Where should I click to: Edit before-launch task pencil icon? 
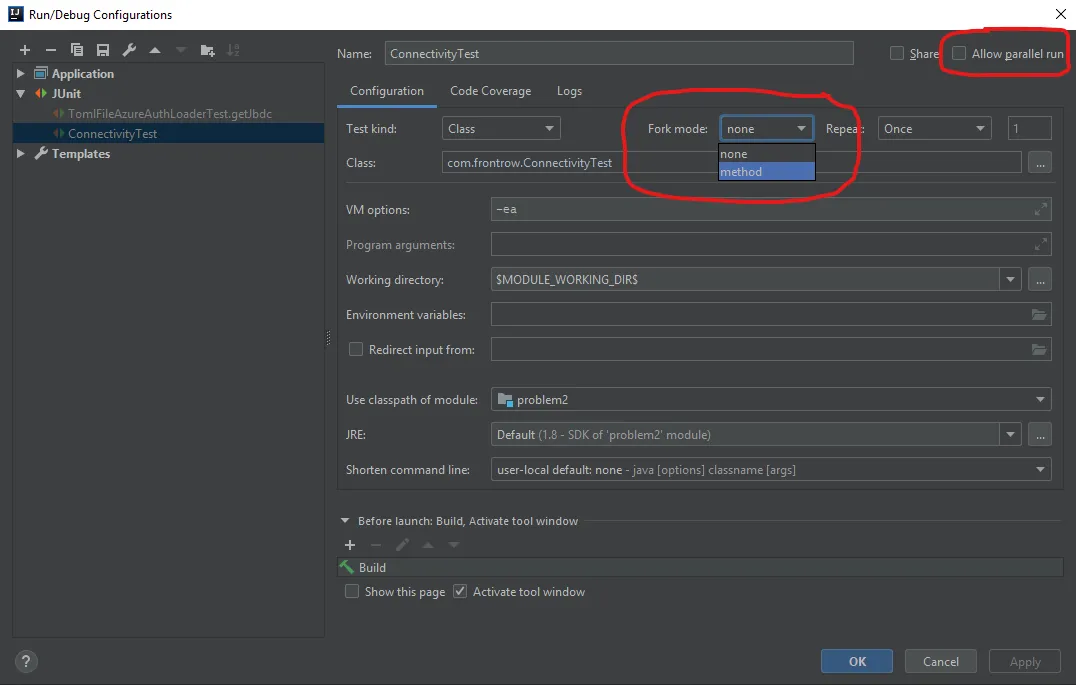click(402, 545)
